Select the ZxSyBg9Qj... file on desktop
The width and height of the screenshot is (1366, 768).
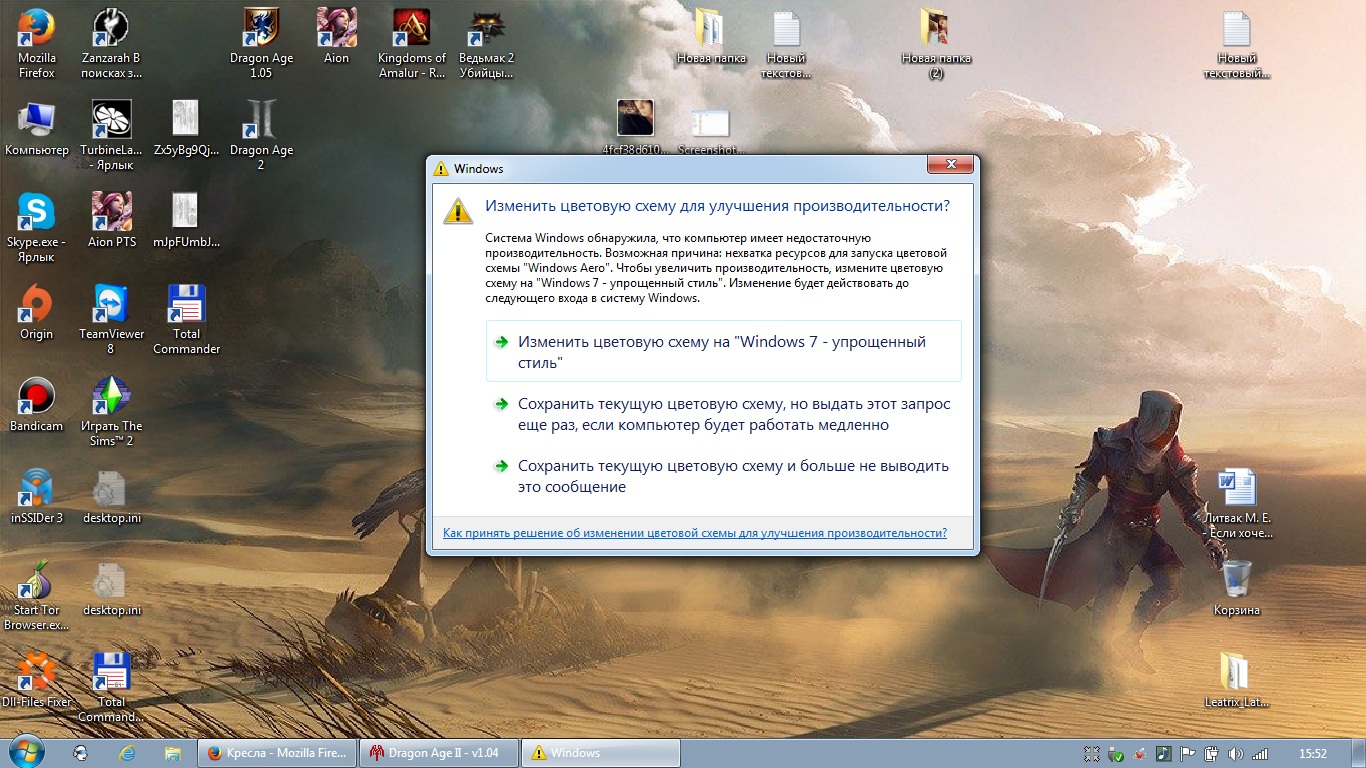186,130
